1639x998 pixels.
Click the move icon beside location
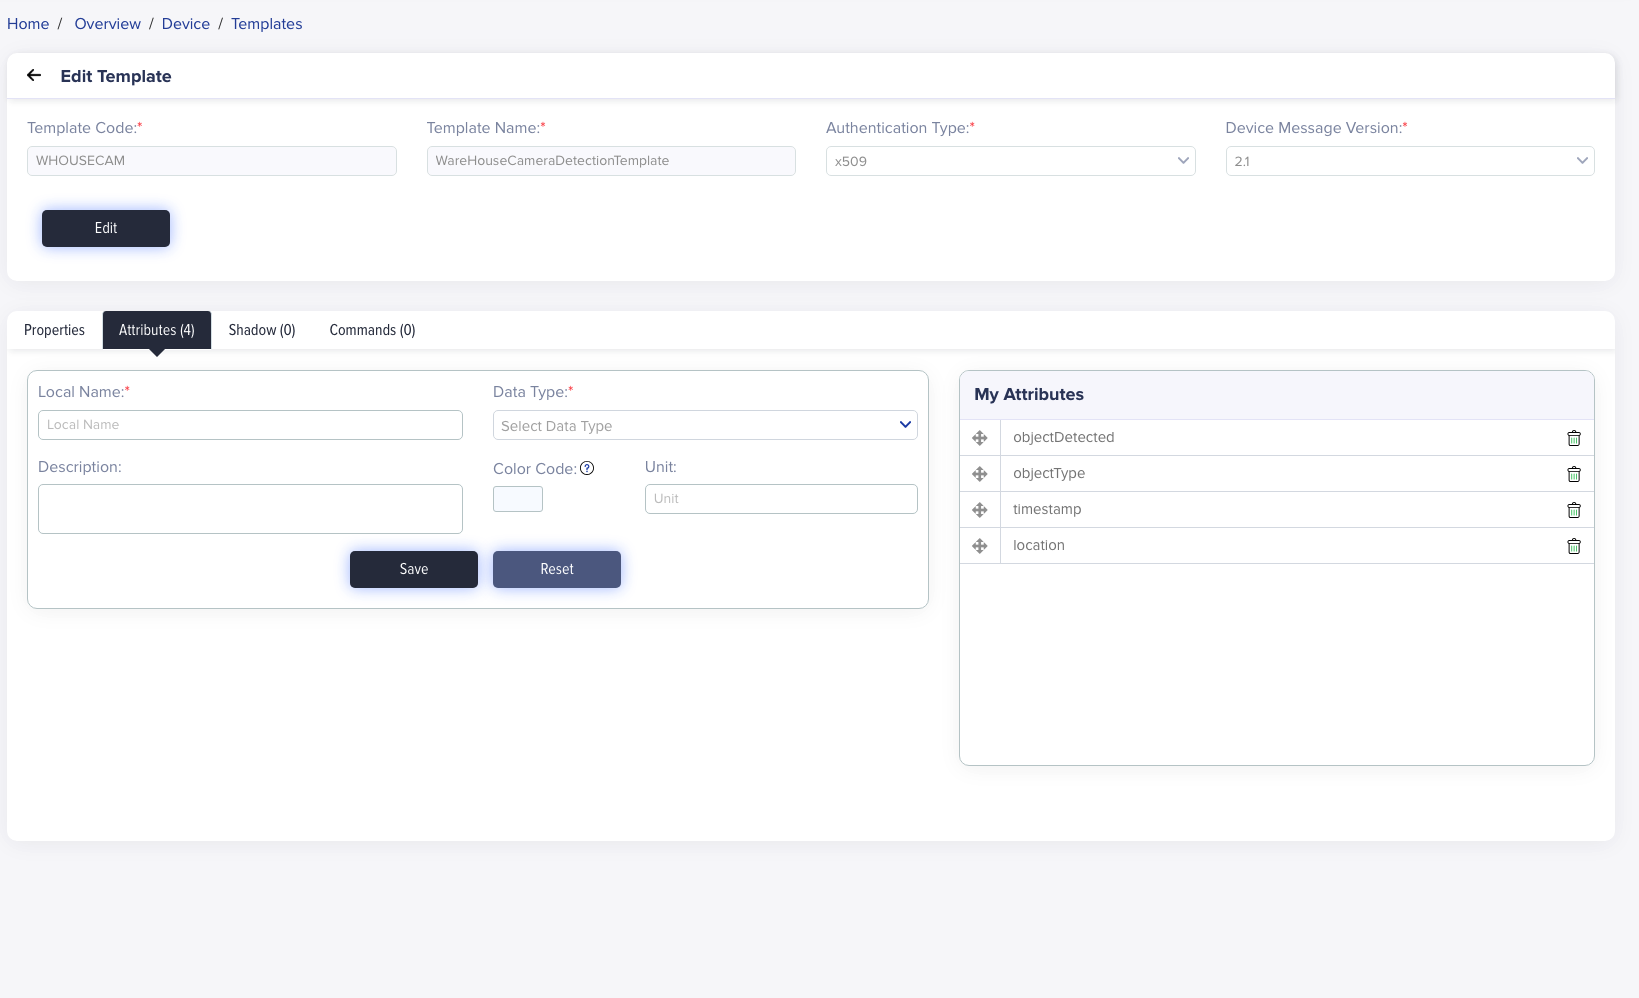pyautogui.click(x=980, y=546)
